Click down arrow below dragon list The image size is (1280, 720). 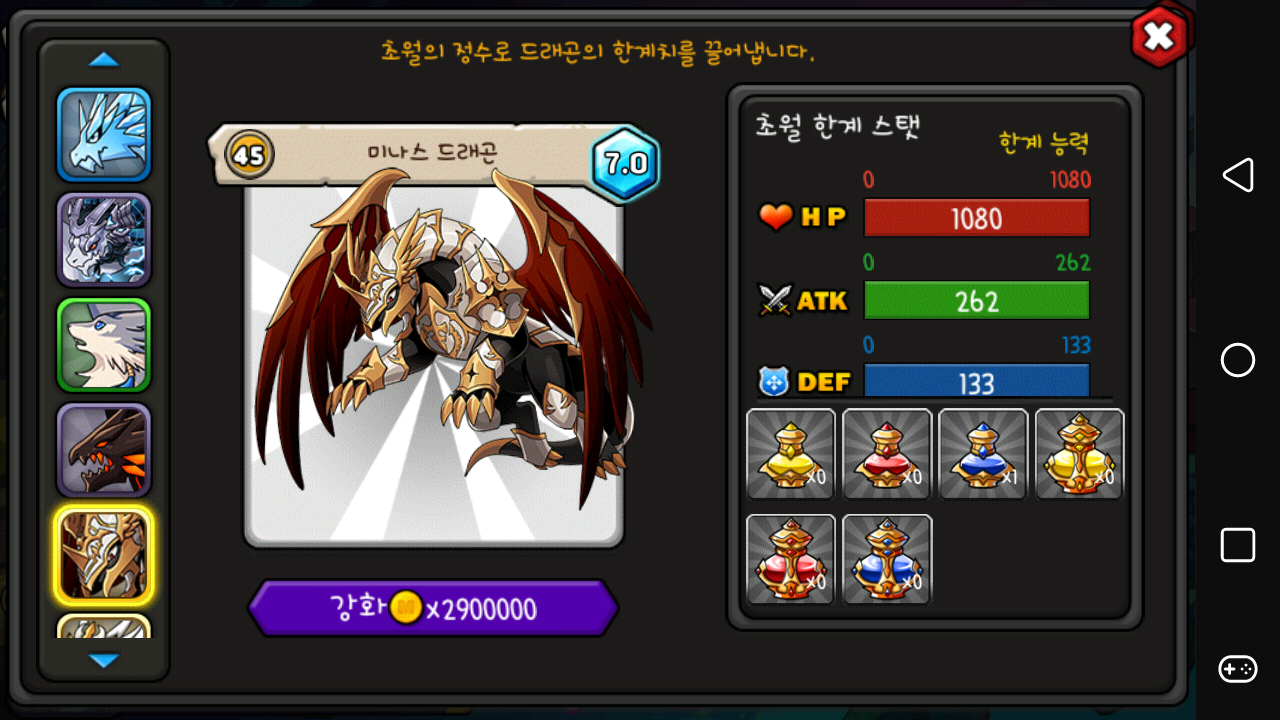[104, 660]
